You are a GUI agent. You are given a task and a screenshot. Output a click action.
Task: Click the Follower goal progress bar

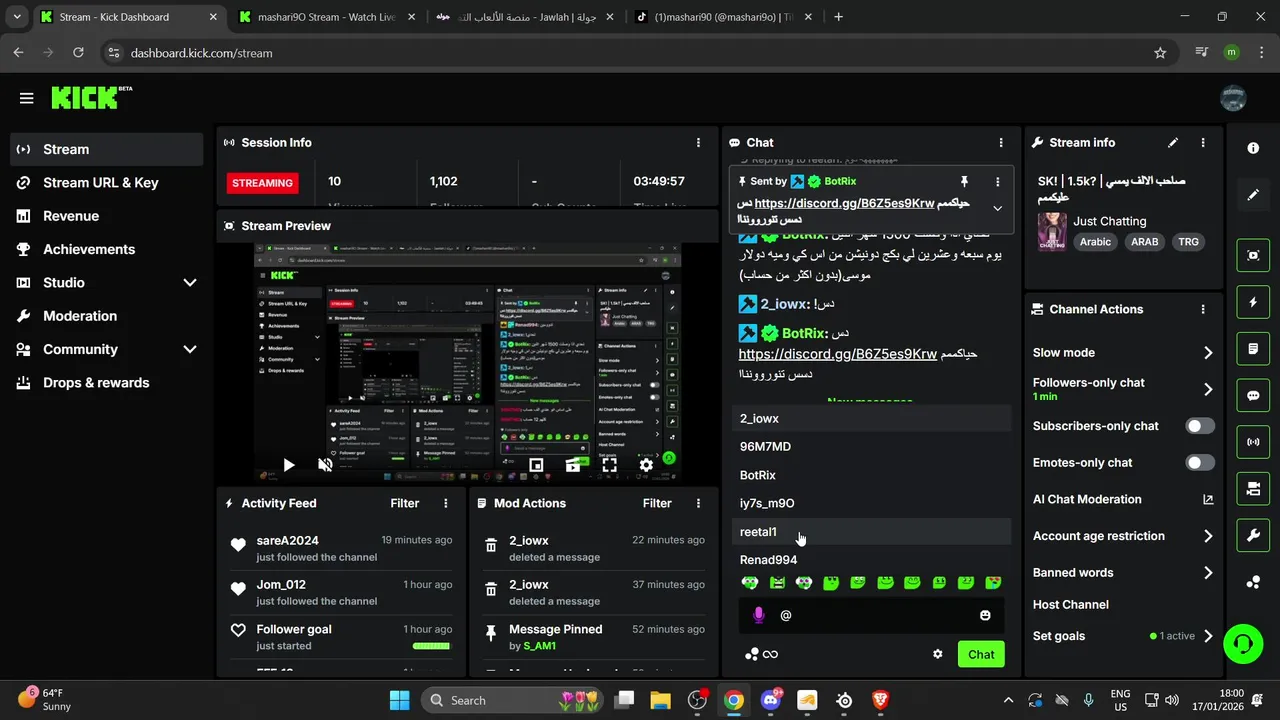[432, 647]
